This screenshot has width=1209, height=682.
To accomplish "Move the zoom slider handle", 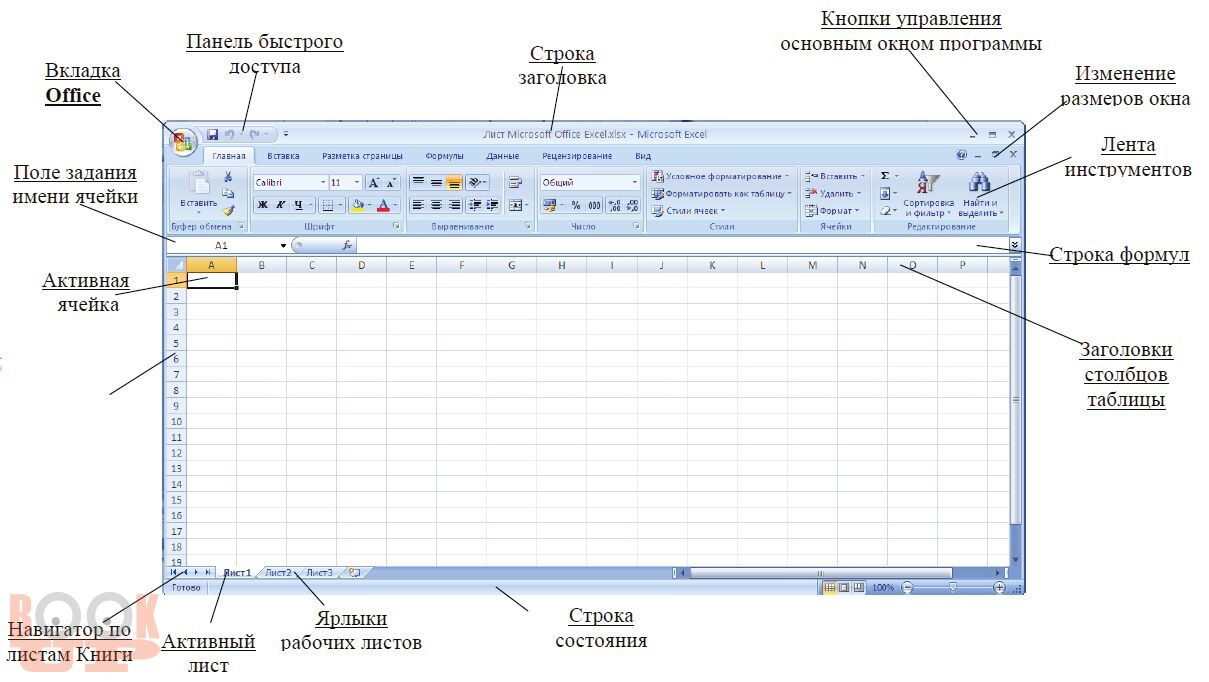I will [x=953, y=588].
